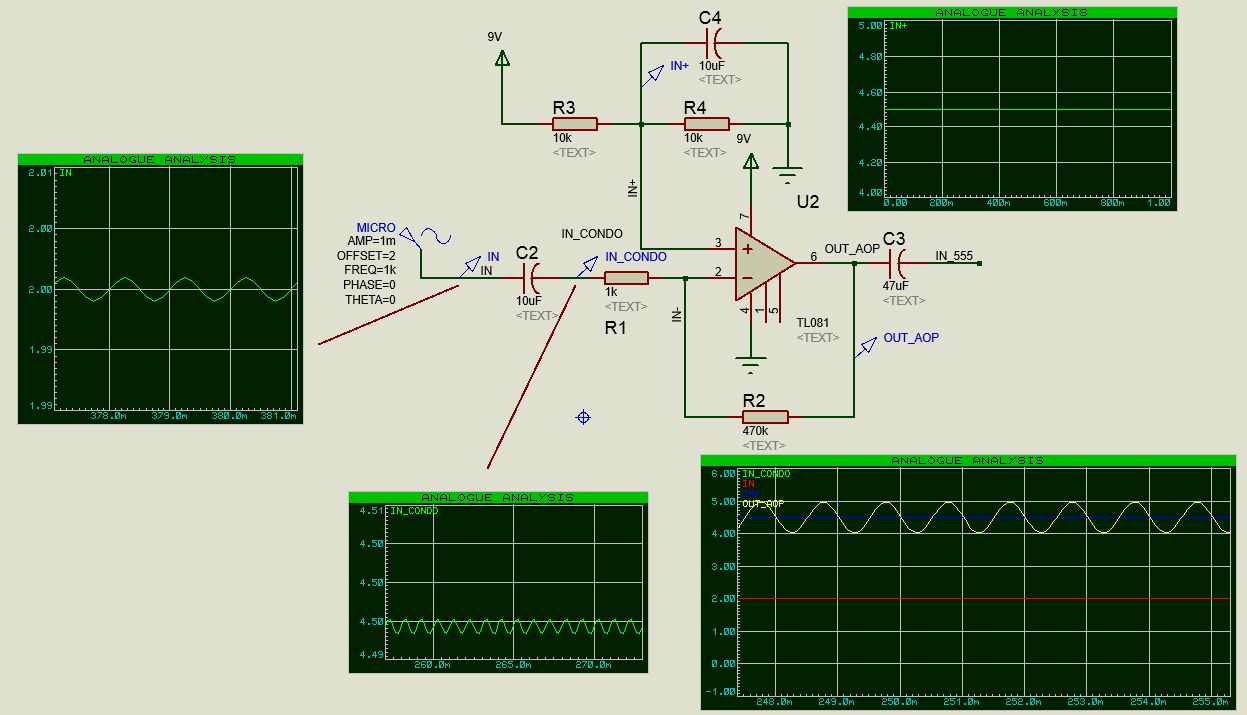Image resolution: width=1247 pixels, height=715 pixels.
Task: Click the C4 reference label
Action: (710, 18)
